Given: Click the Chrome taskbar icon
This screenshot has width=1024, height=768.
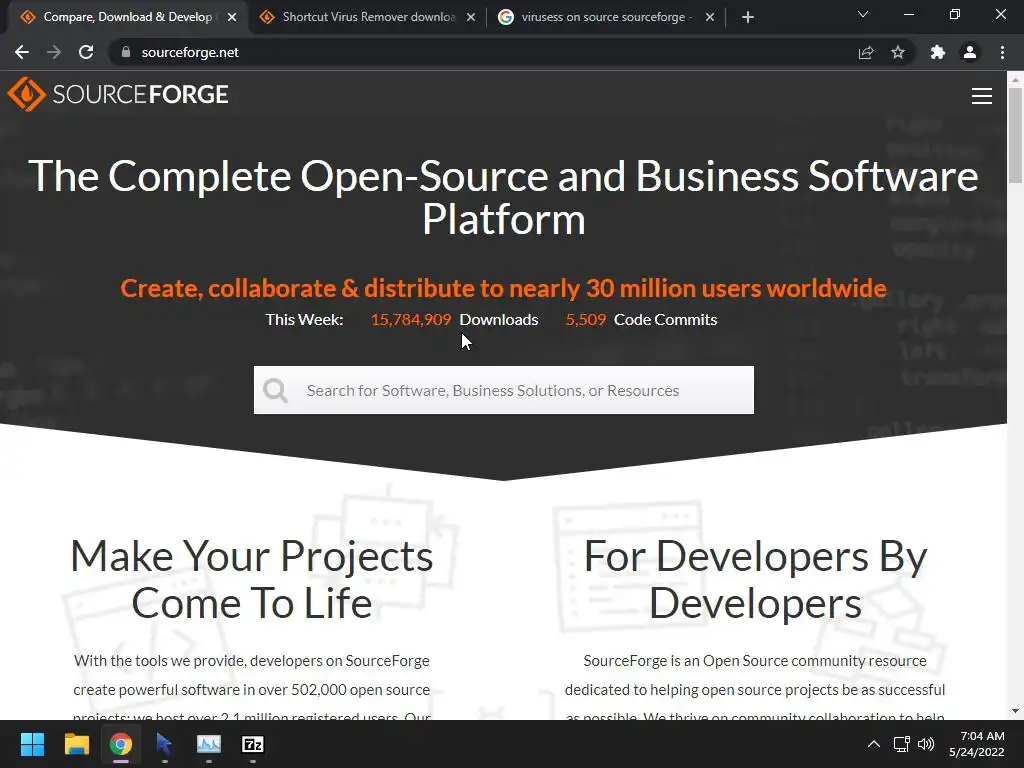Looking at the screenshot, I should [x=121, y=744].
